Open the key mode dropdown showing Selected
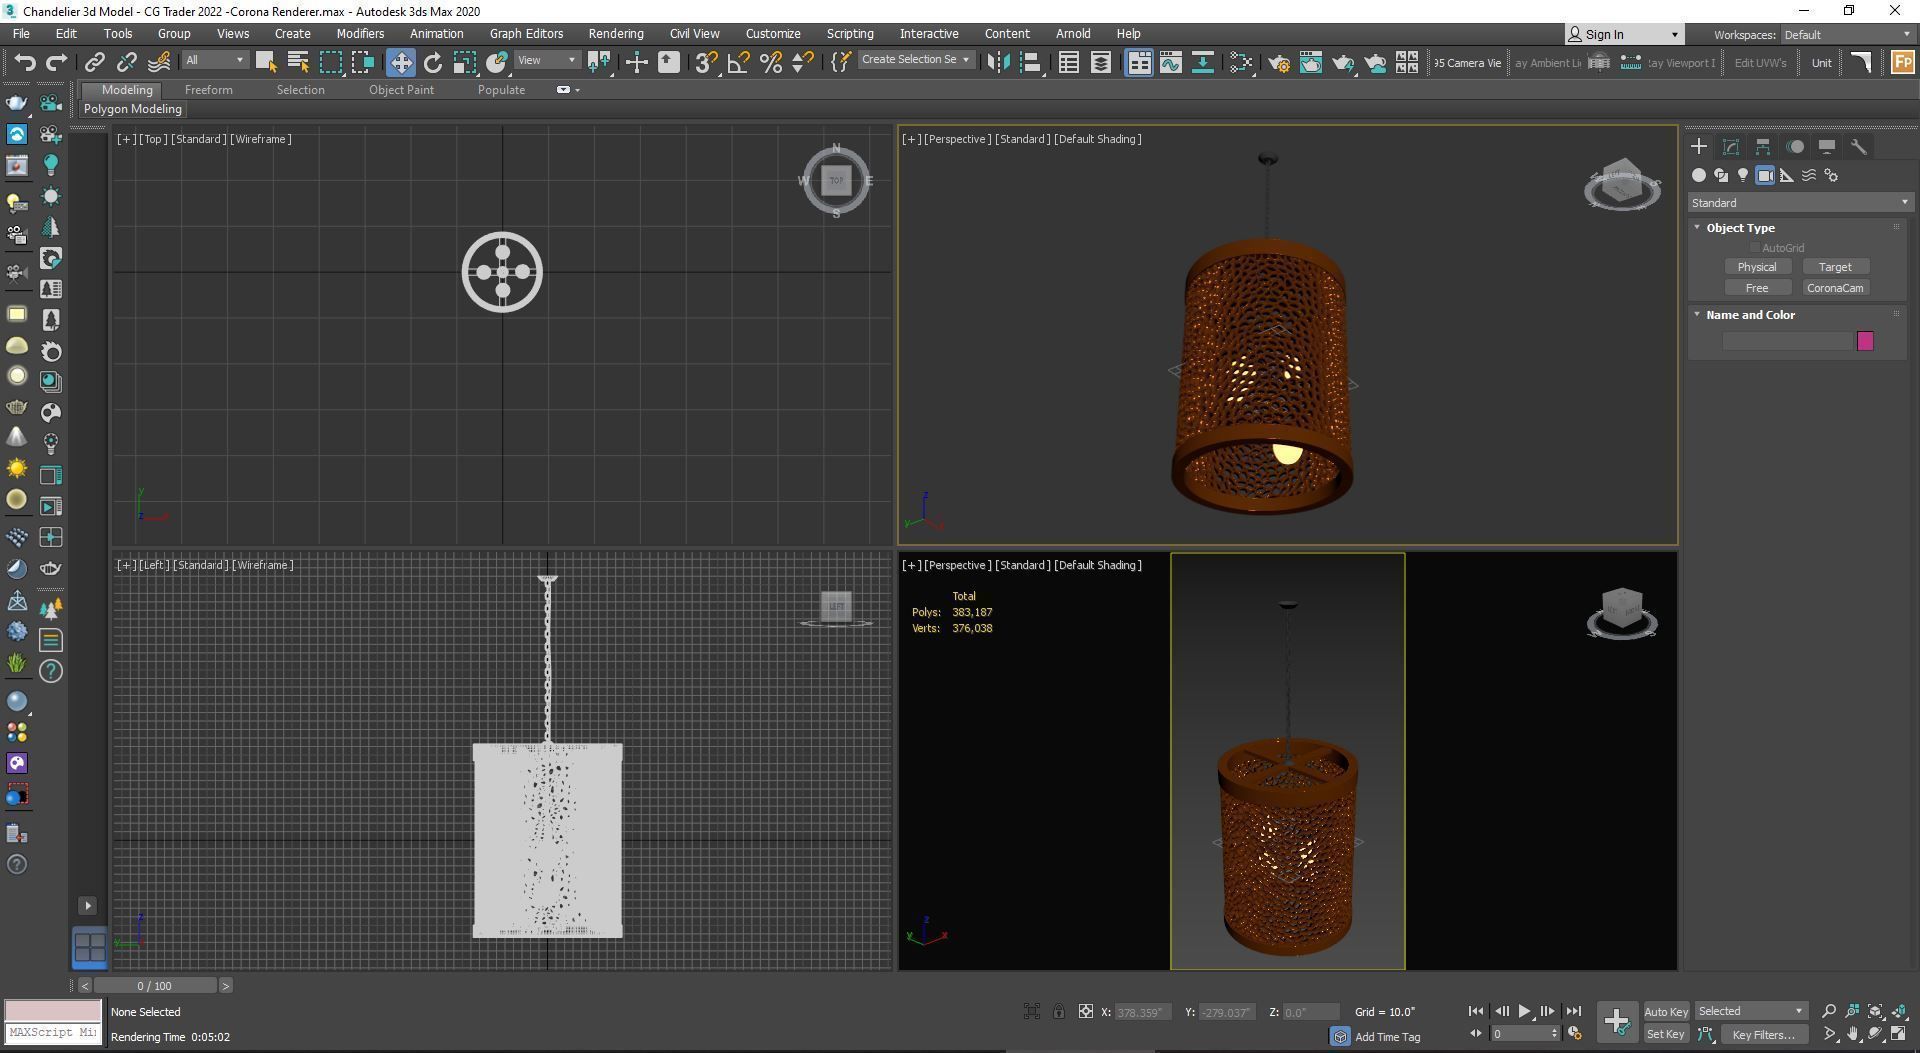 coord(1750,1011)
